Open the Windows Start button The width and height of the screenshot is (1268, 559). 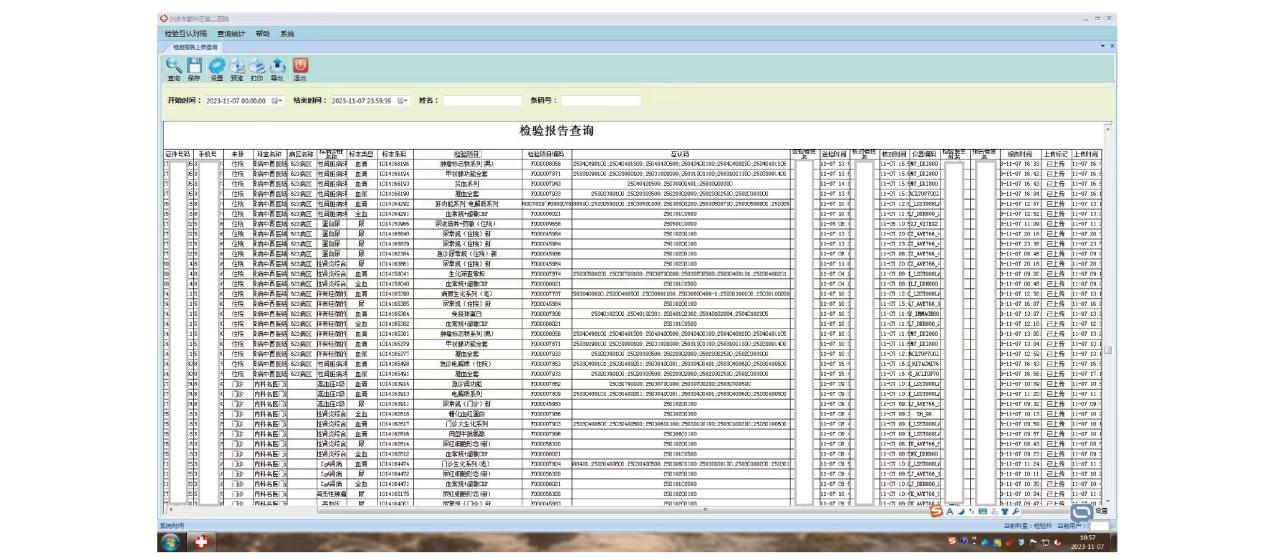[171, 542]
